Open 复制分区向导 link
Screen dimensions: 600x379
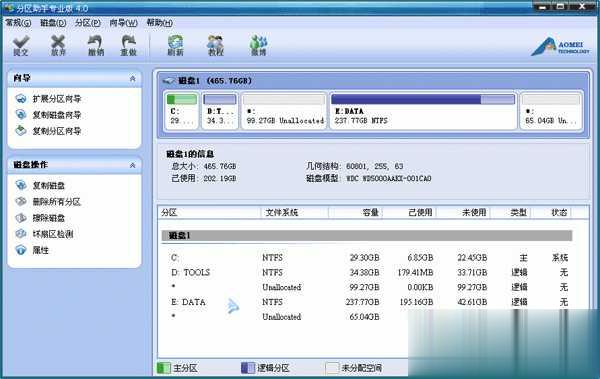[57, 131]
